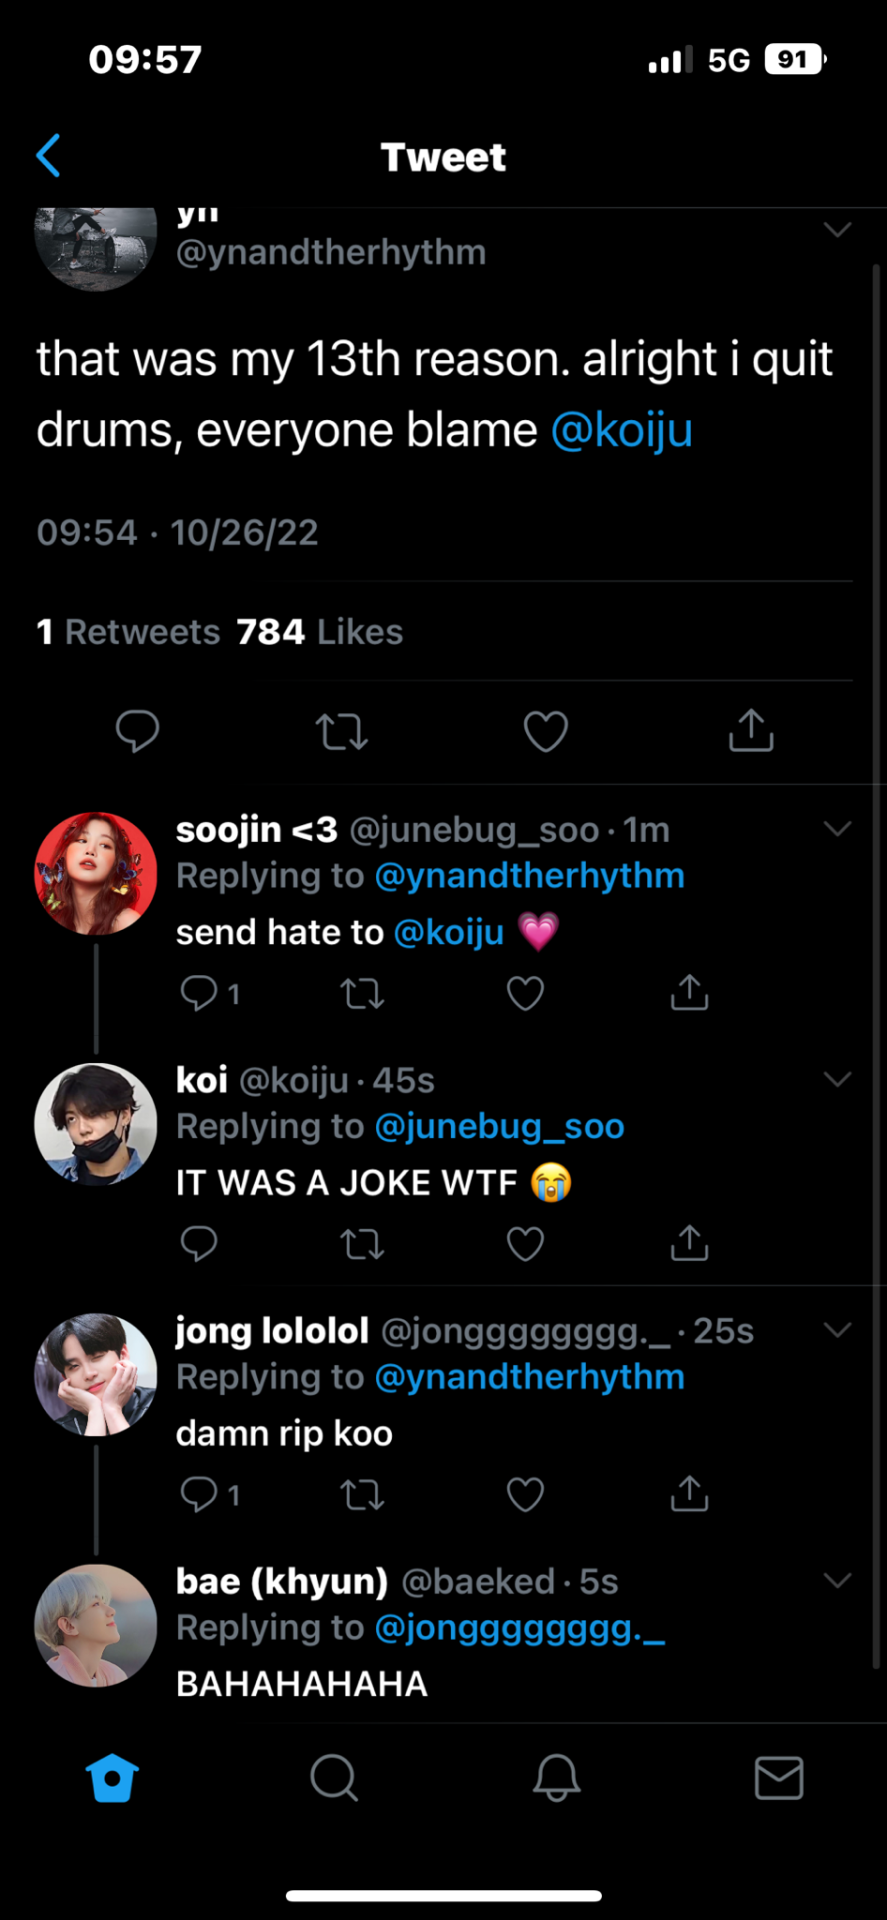The image size is (887, 1920).
Task: Open options chevron on main tweet
Action: [x=837, y=230]
